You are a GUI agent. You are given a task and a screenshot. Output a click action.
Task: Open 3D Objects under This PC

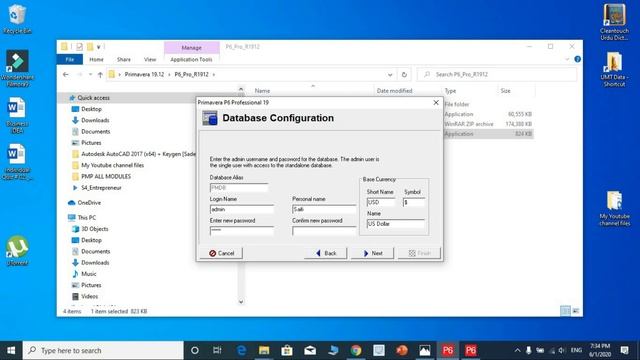click(94, 229)
